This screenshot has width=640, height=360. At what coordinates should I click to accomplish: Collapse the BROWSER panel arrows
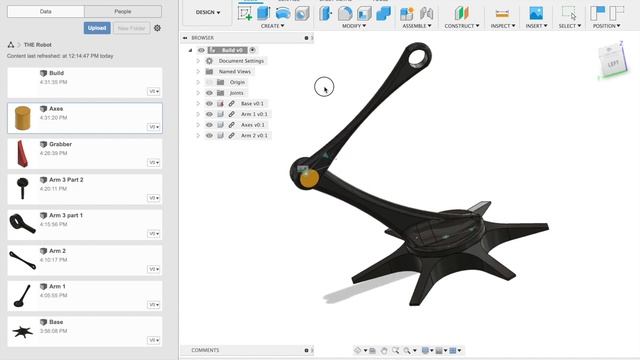tap(185, 38)
